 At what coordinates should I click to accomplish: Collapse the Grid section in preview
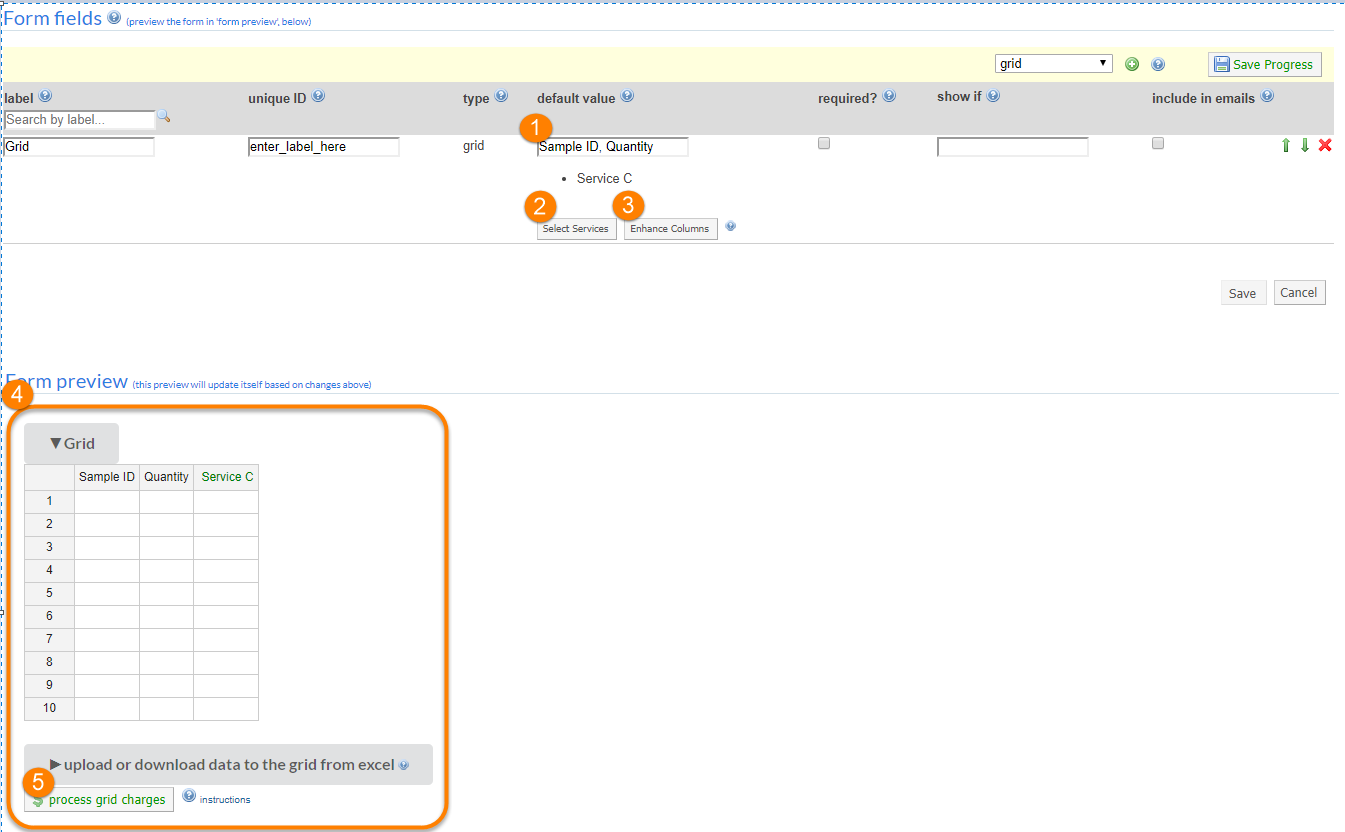click(71, 443)
